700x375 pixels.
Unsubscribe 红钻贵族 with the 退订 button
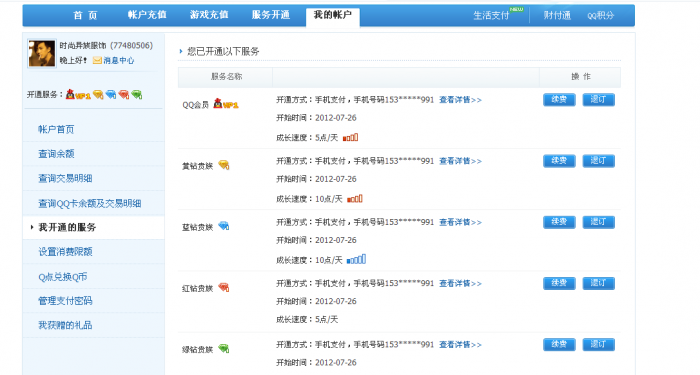(x=598, y=283)
